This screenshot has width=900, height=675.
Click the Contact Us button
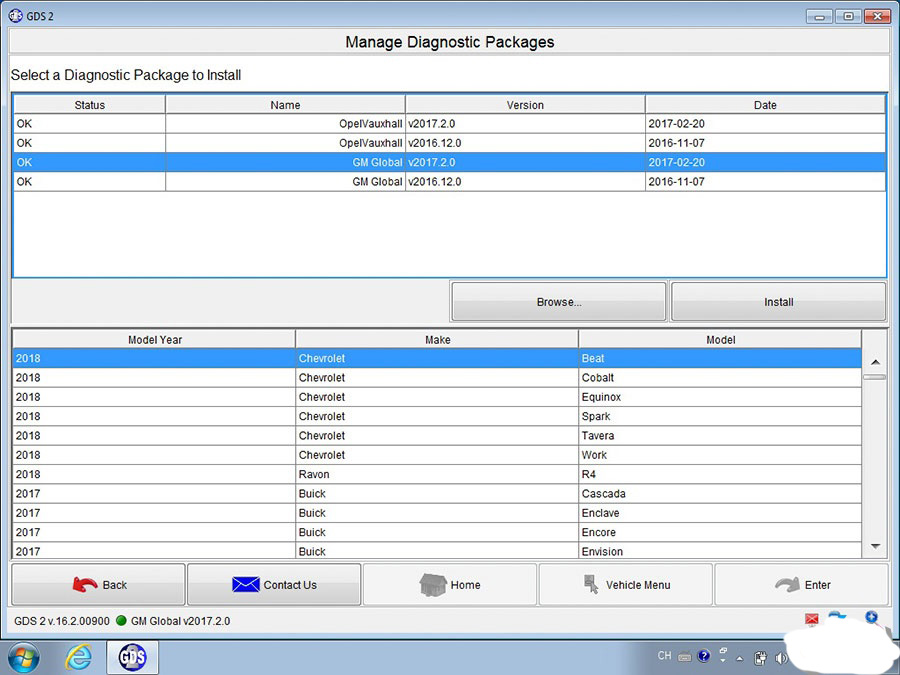click(274, 584)
